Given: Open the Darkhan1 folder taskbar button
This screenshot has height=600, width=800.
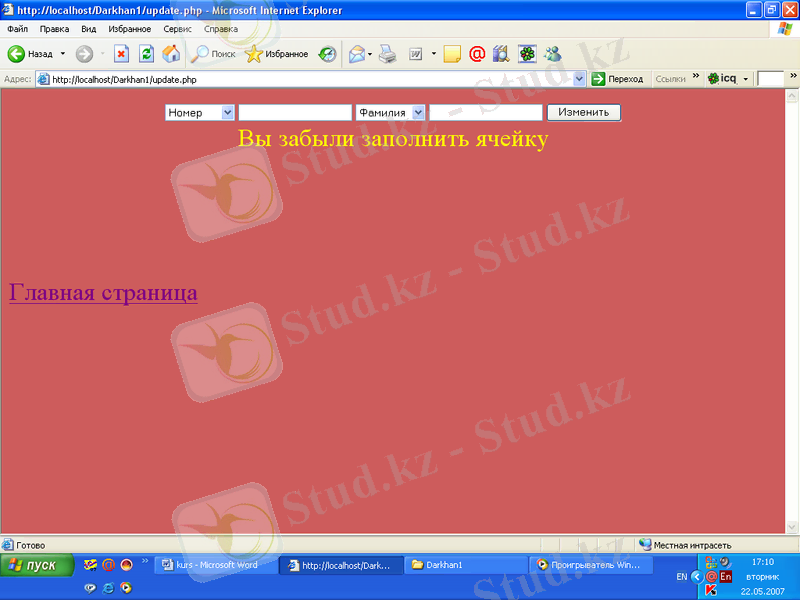Looking at the screenshot, I should [x=465, y=565].
